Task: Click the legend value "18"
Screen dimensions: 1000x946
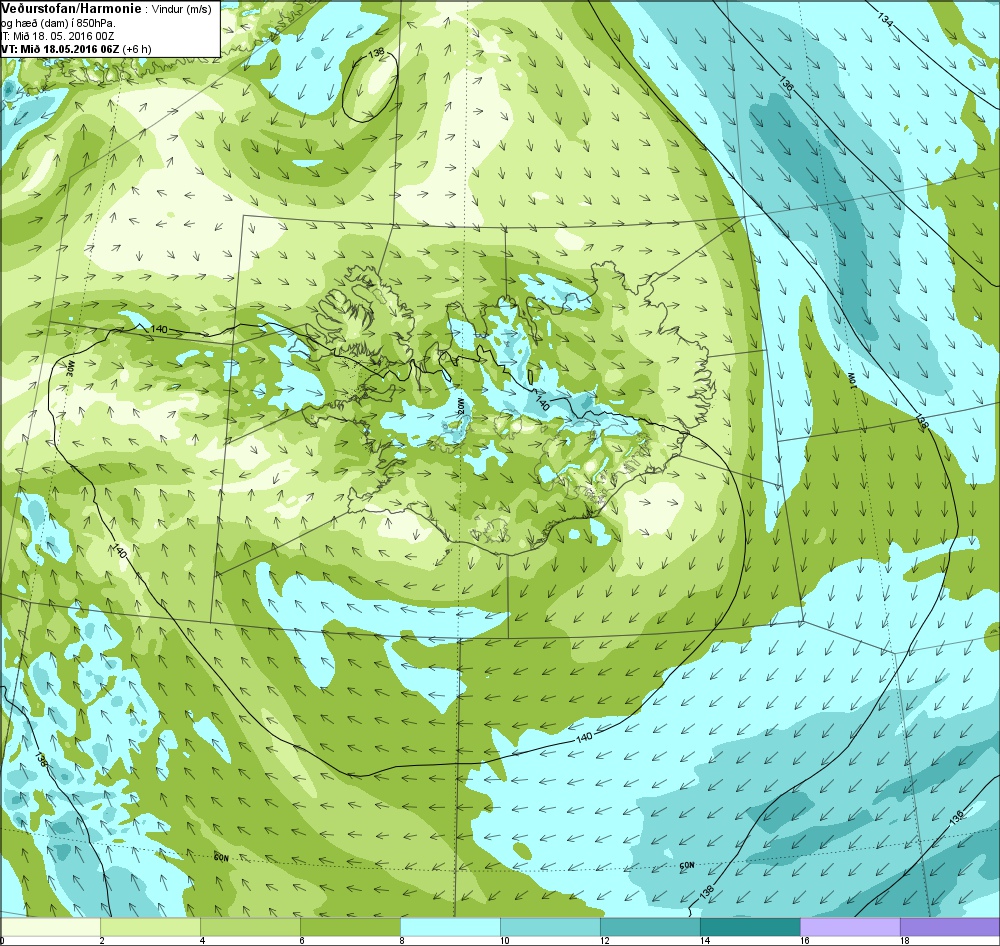Action: pos(904,940)
